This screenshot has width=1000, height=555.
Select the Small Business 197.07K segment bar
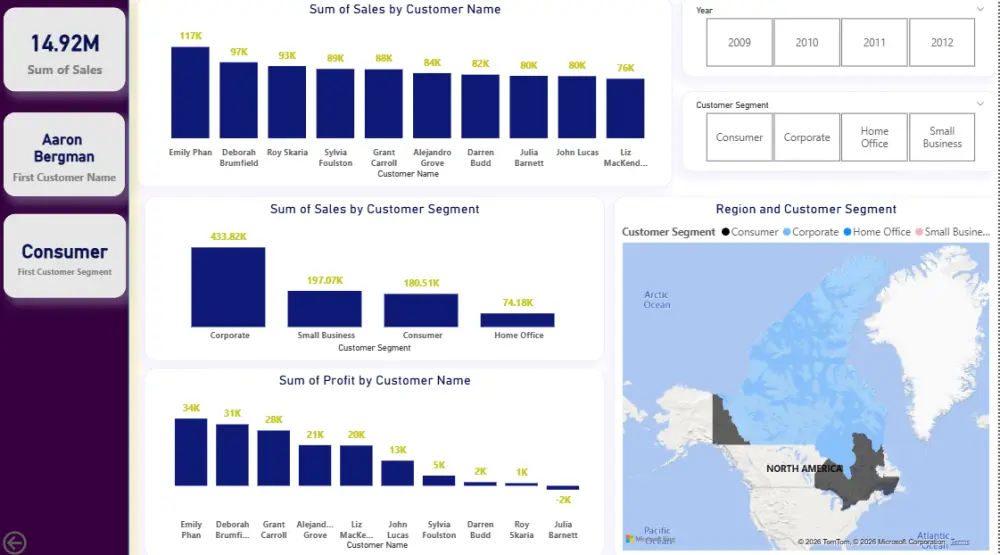tap(325, 309)
